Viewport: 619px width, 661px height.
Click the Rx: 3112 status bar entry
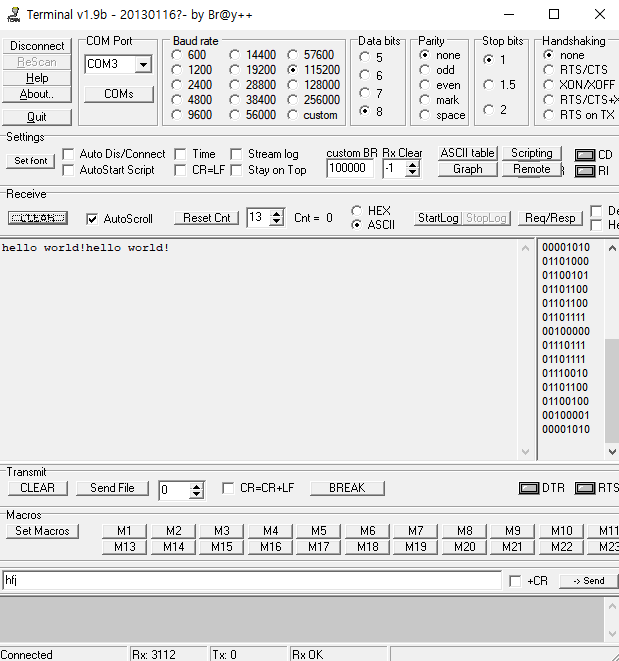point(167,655)
